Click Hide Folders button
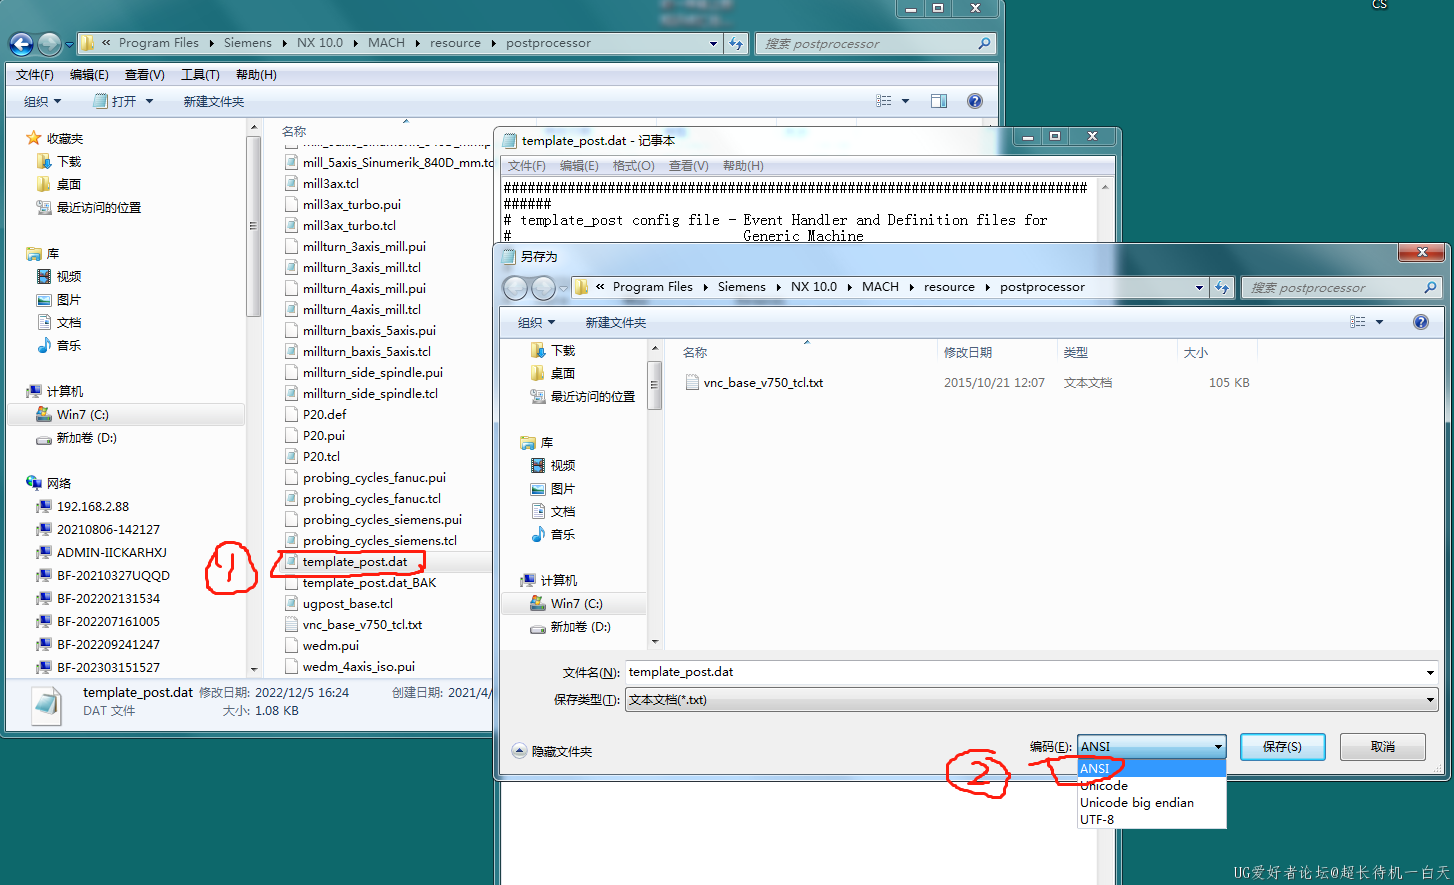 click(552, 751)
